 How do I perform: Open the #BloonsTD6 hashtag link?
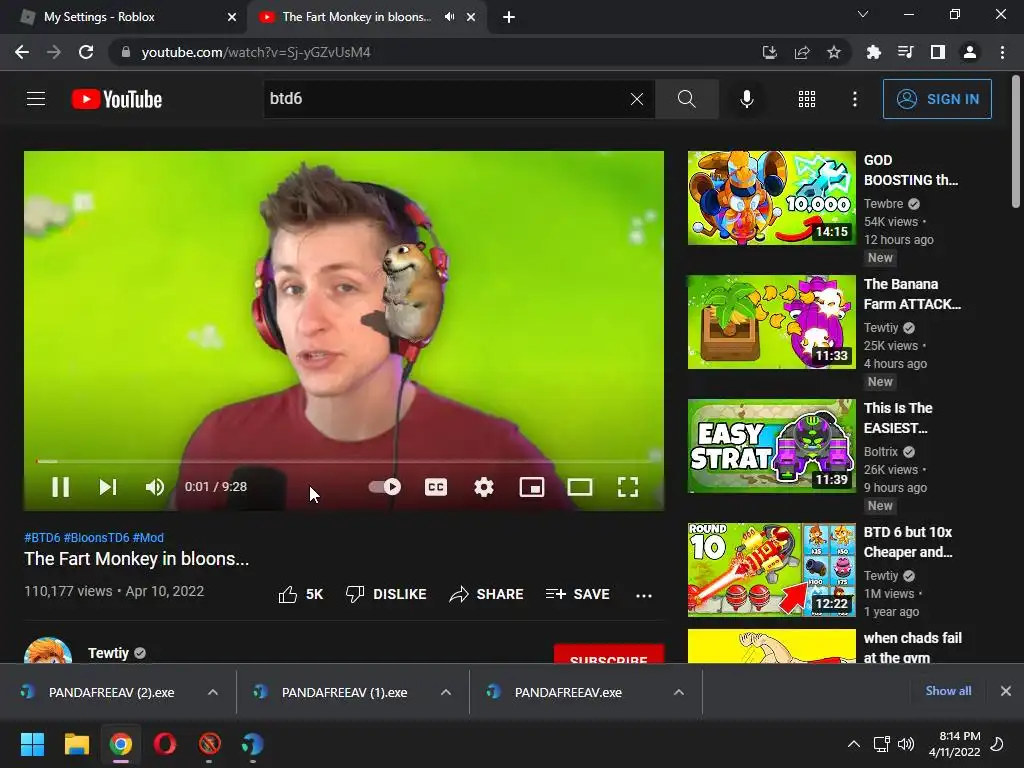tap(96, 537)
